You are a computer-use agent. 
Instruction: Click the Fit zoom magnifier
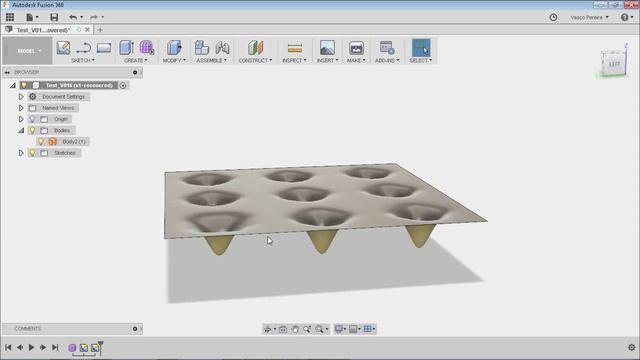tap(319, 329)
